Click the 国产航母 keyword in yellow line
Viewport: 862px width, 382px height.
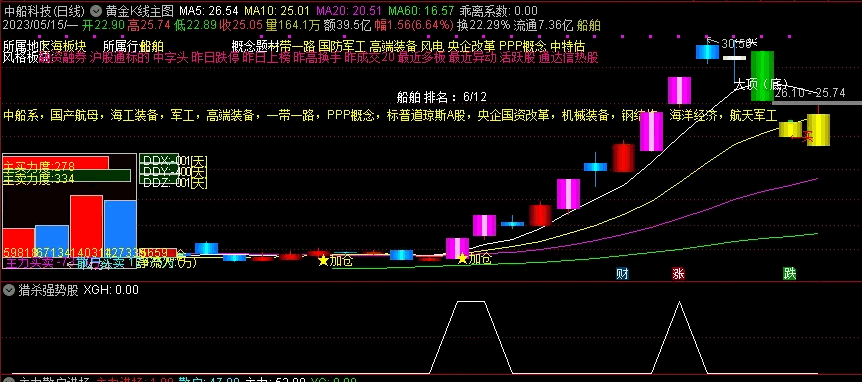tap(73, 115)
